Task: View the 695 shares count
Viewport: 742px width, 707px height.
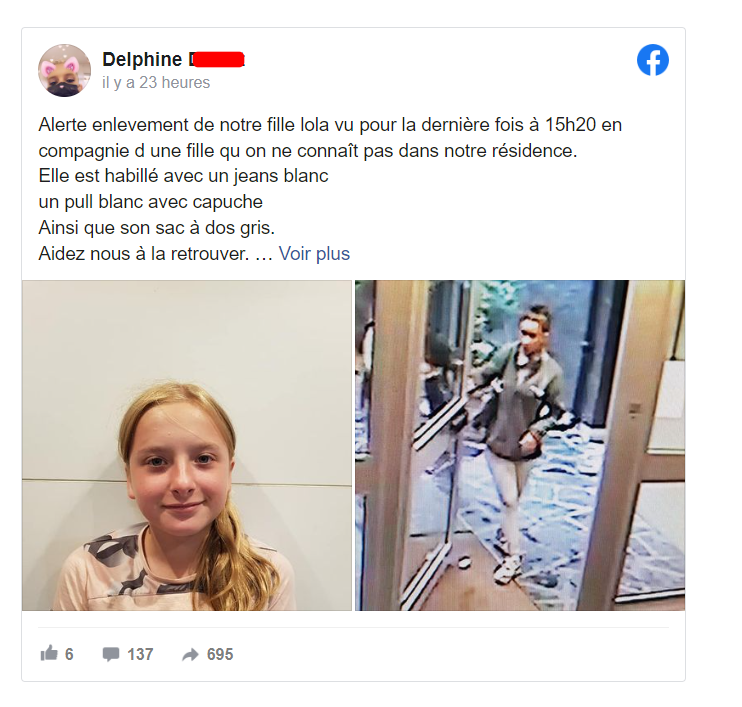Action: 220,654
